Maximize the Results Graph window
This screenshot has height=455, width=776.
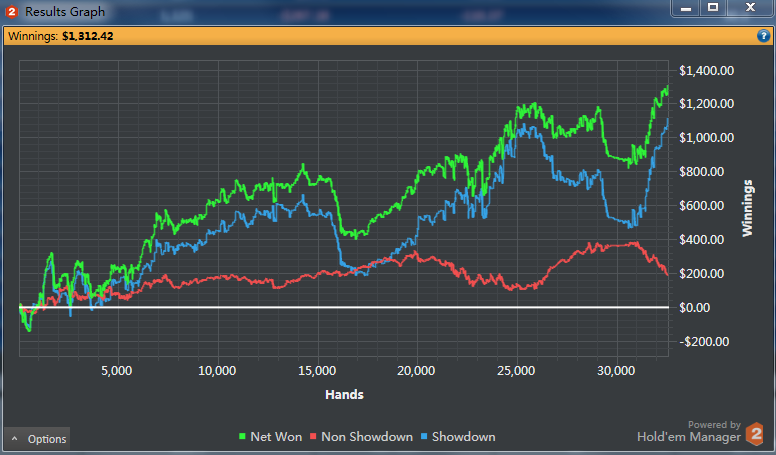tap(713, 8)
